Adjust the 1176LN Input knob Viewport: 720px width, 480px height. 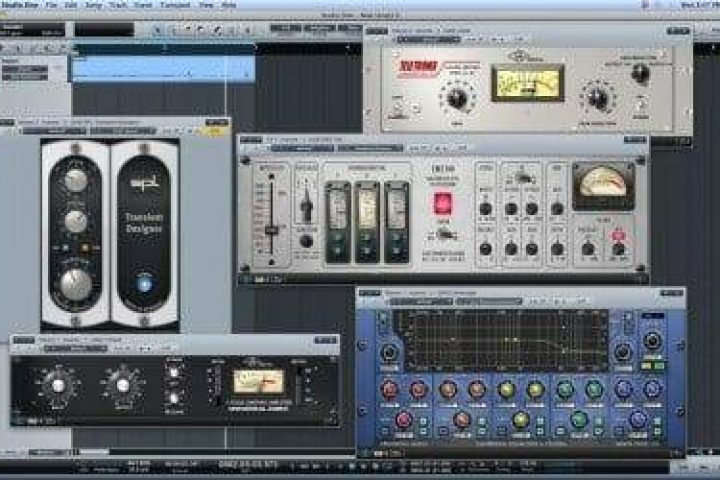pyautogui.click(x=58, y=385)
